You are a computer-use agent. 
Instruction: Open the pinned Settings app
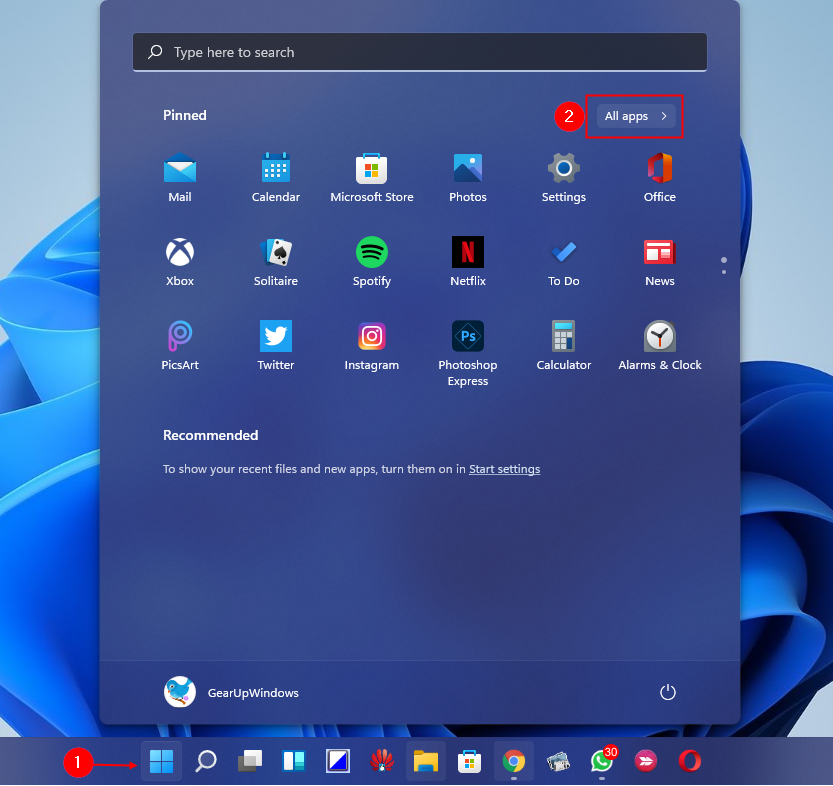tap(564, 178)
